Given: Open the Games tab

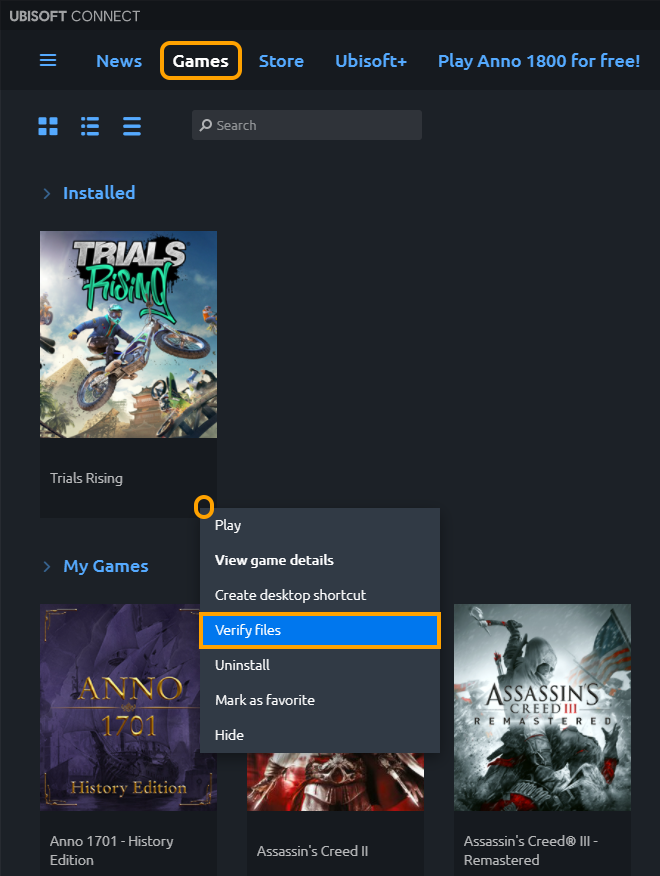Looking at the screenshot, I should click(x=201, y=60).
